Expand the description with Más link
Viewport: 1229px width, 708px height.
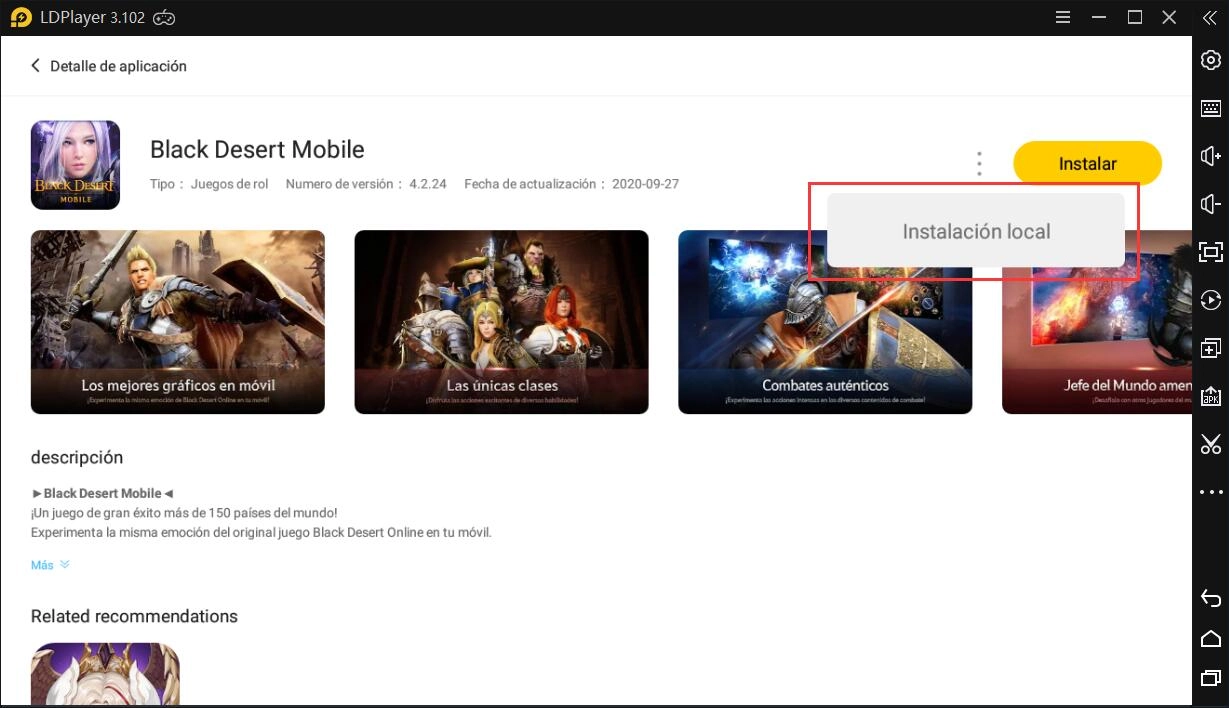[x=42, y=564]
